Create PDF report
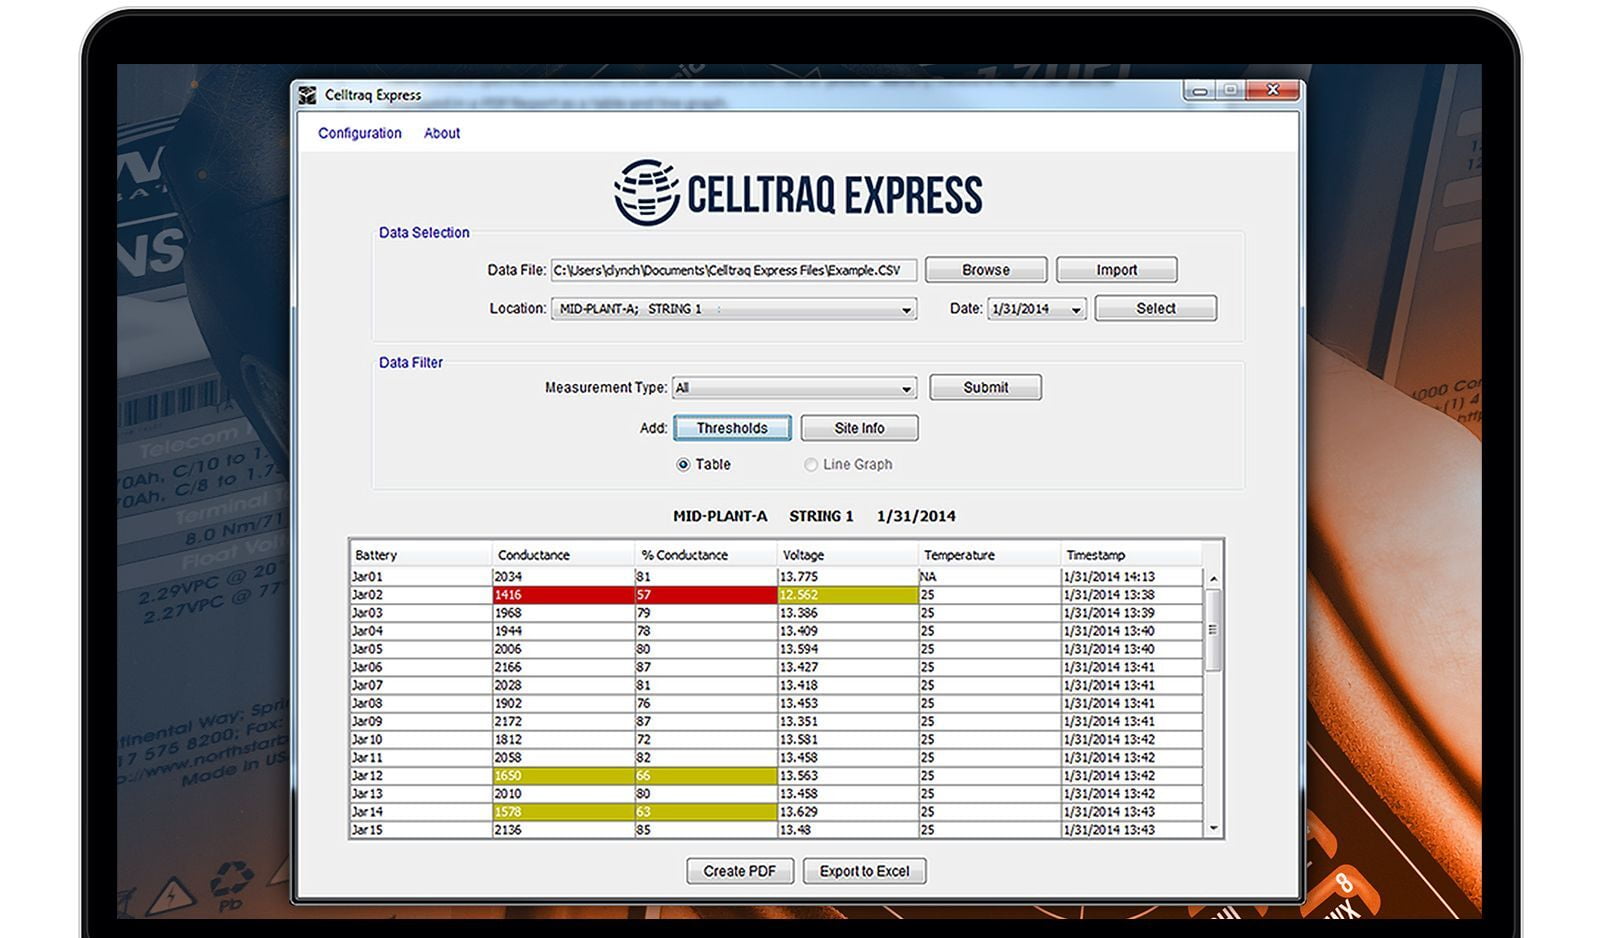 [739, 871]
